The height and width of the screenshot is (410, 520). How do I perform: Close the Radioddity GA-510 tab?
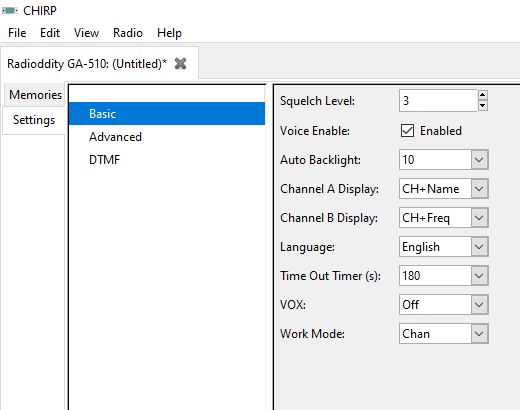click(180, 63)
